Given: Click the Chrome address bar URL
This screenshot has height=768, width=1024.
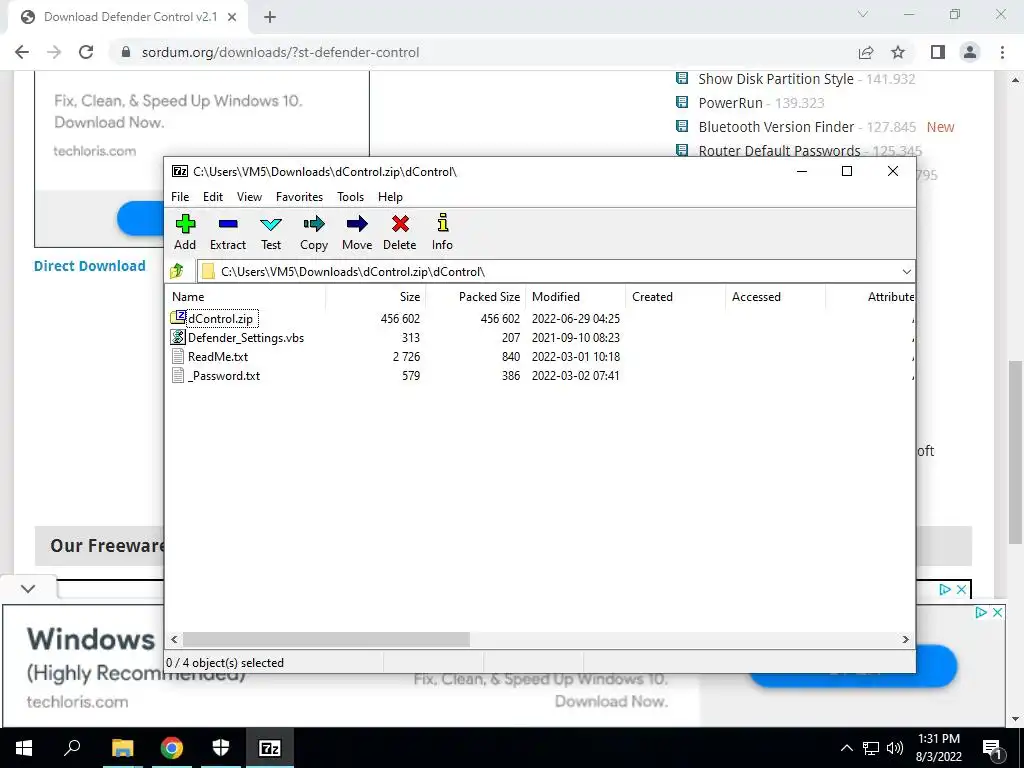Looking at the screenshot, I should coord(280,52).
